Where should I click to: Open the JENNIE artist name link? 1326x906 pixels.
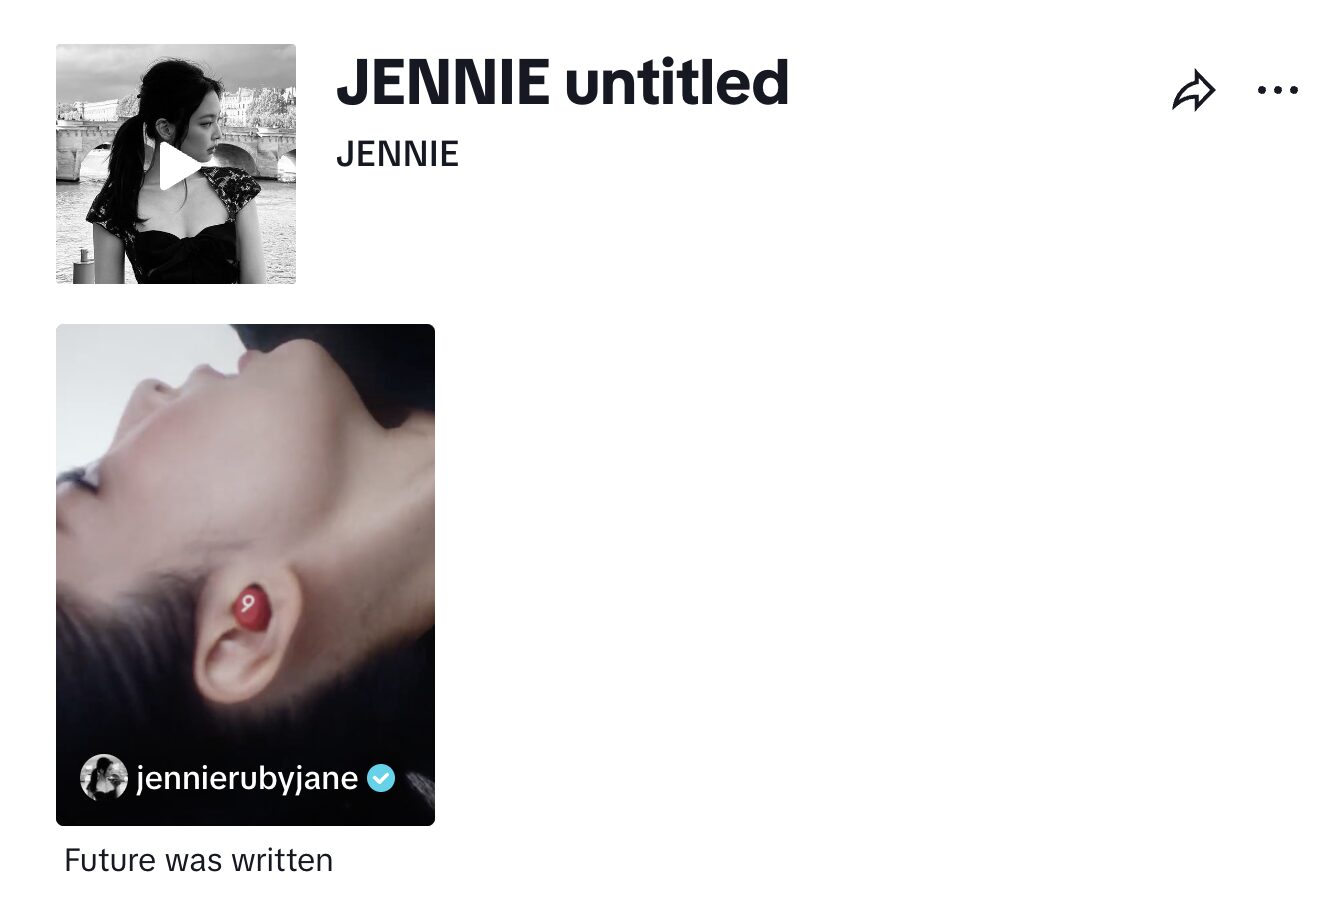pos(397,154)
